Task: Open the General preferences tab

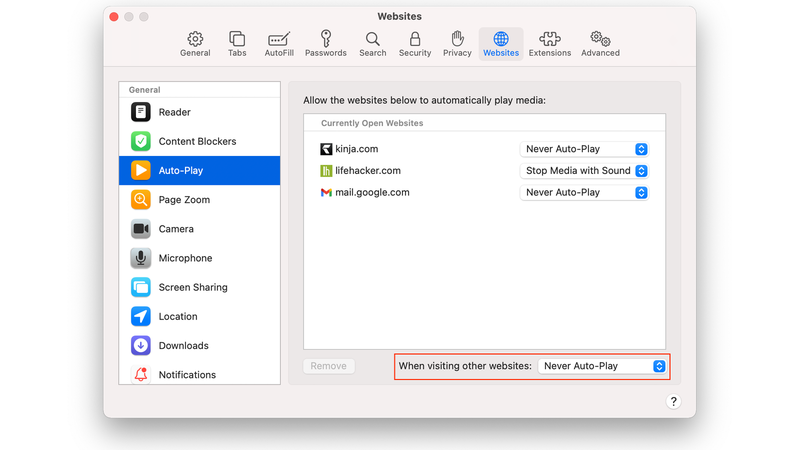Action: click(x=195, y=44)
